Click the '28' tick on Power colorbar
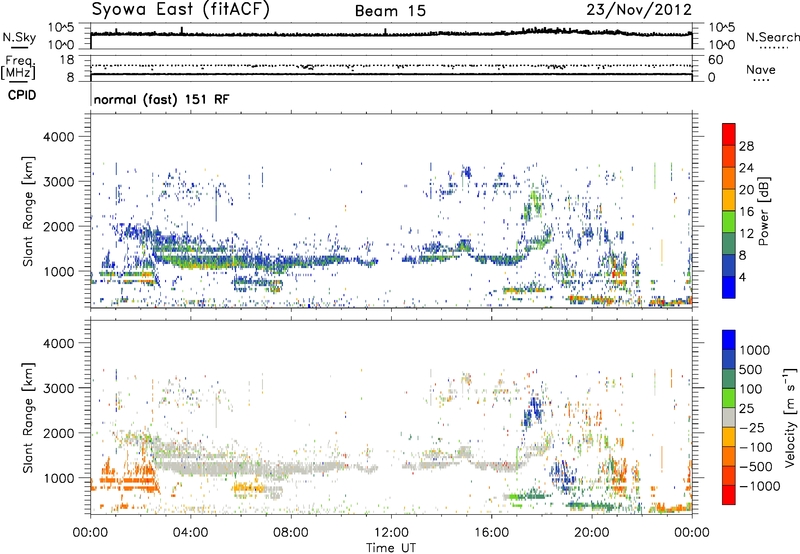Viewport: 800px width, 554px height. [746, 146]
